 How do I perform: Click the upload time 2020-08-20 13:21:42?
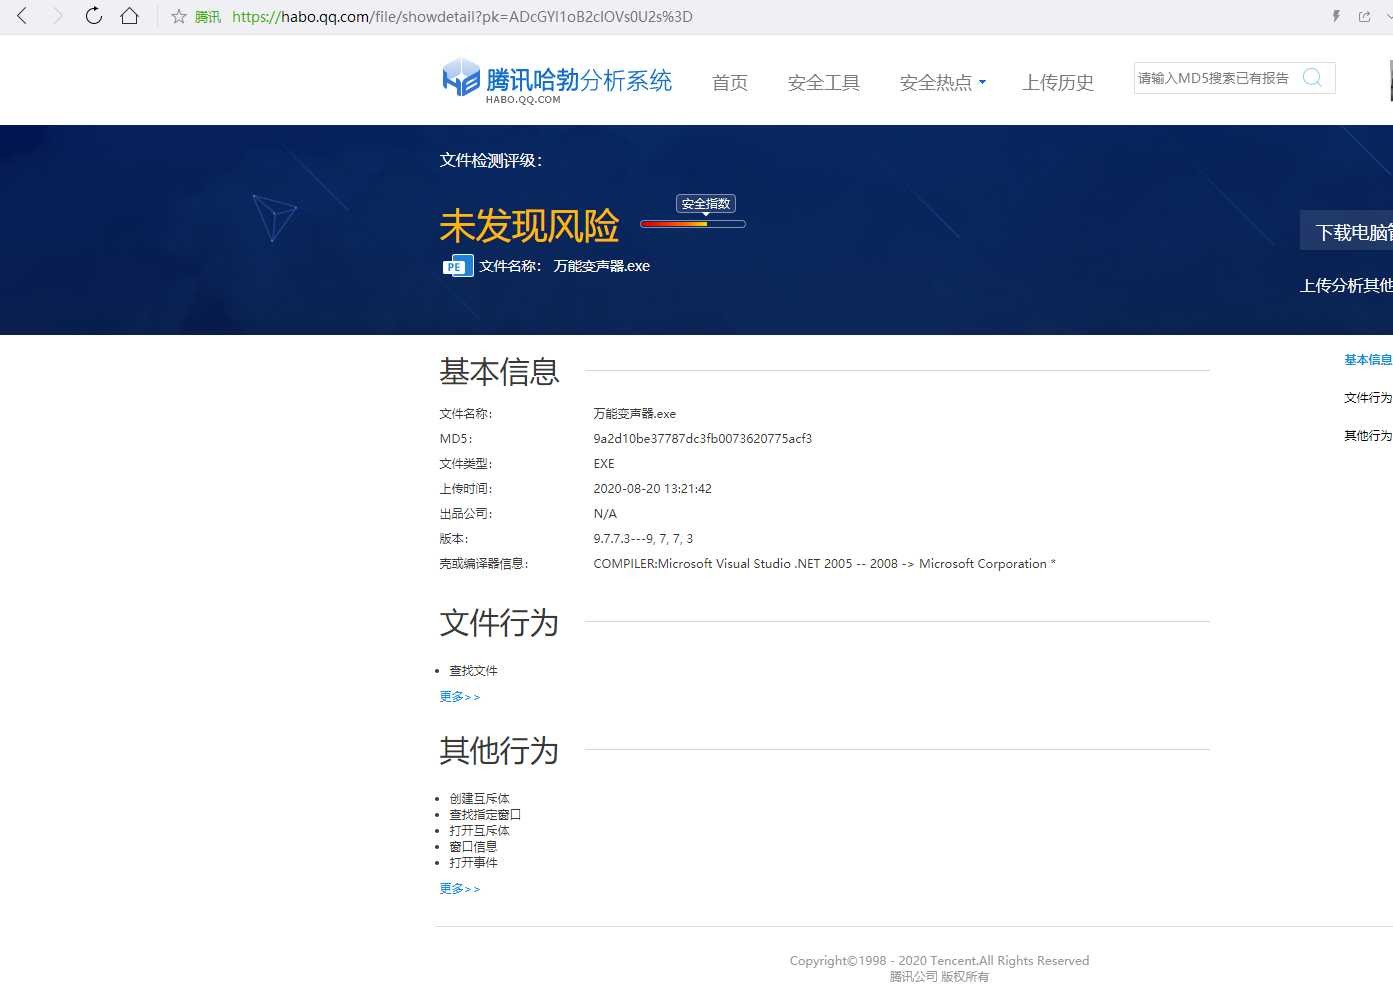click(653, 489)
